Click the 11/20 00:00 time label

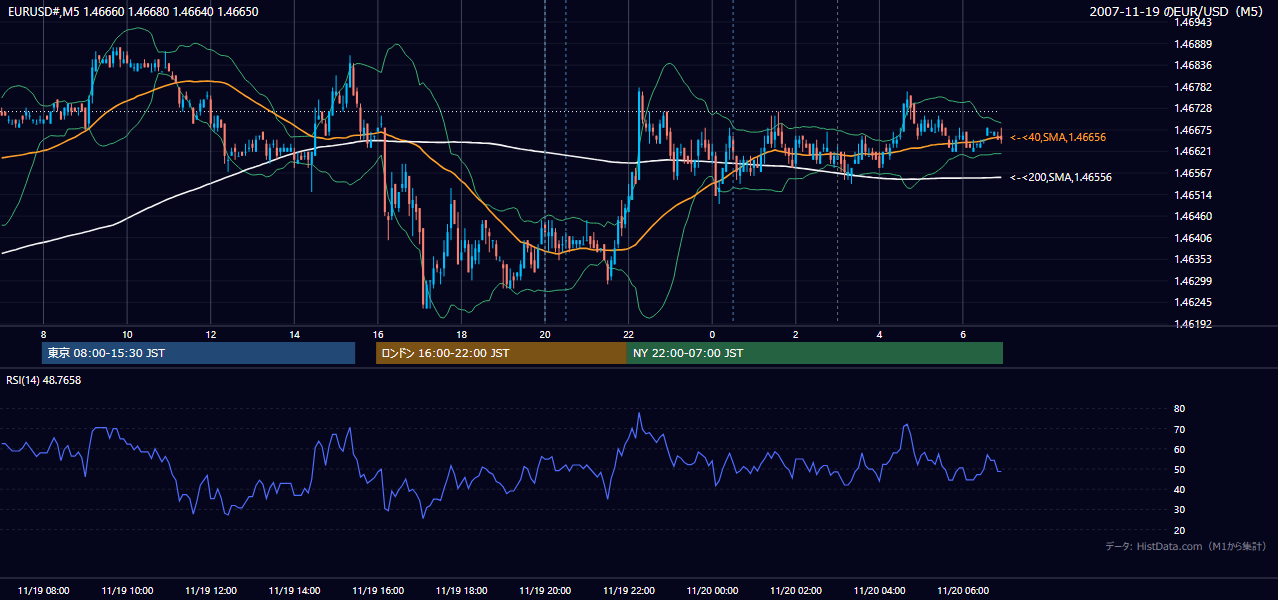pos(712,591)
